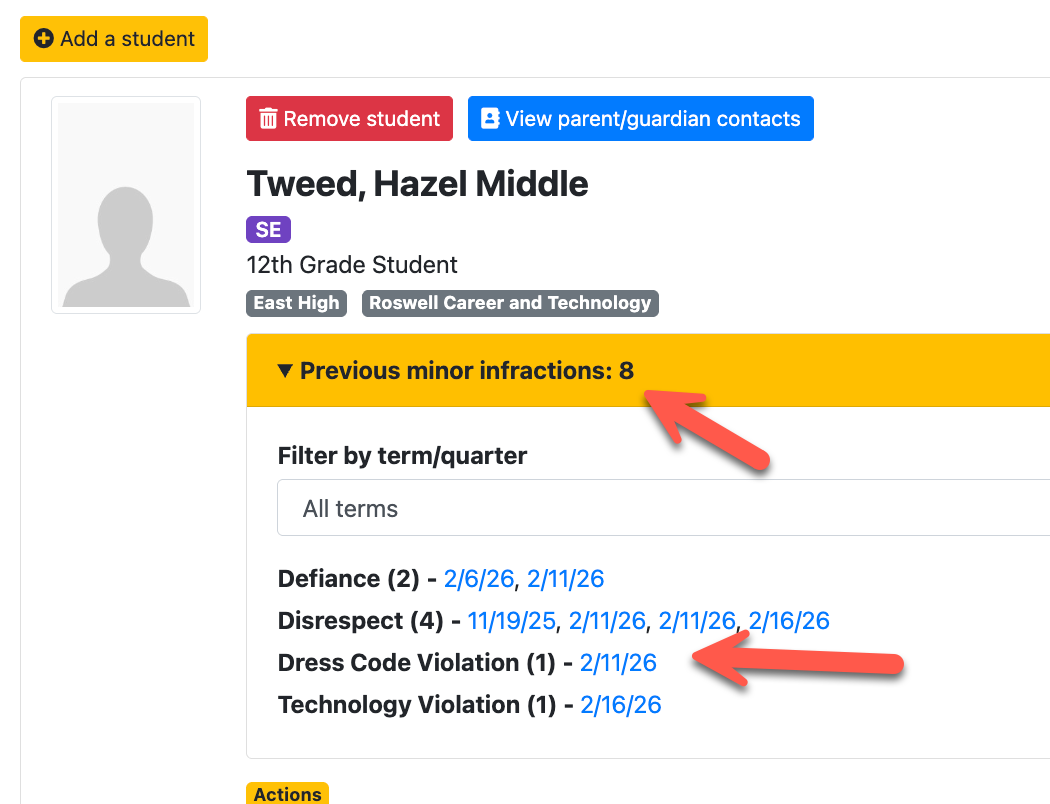Open the Technology Violation 2/16/26 link

coord(620,705)
